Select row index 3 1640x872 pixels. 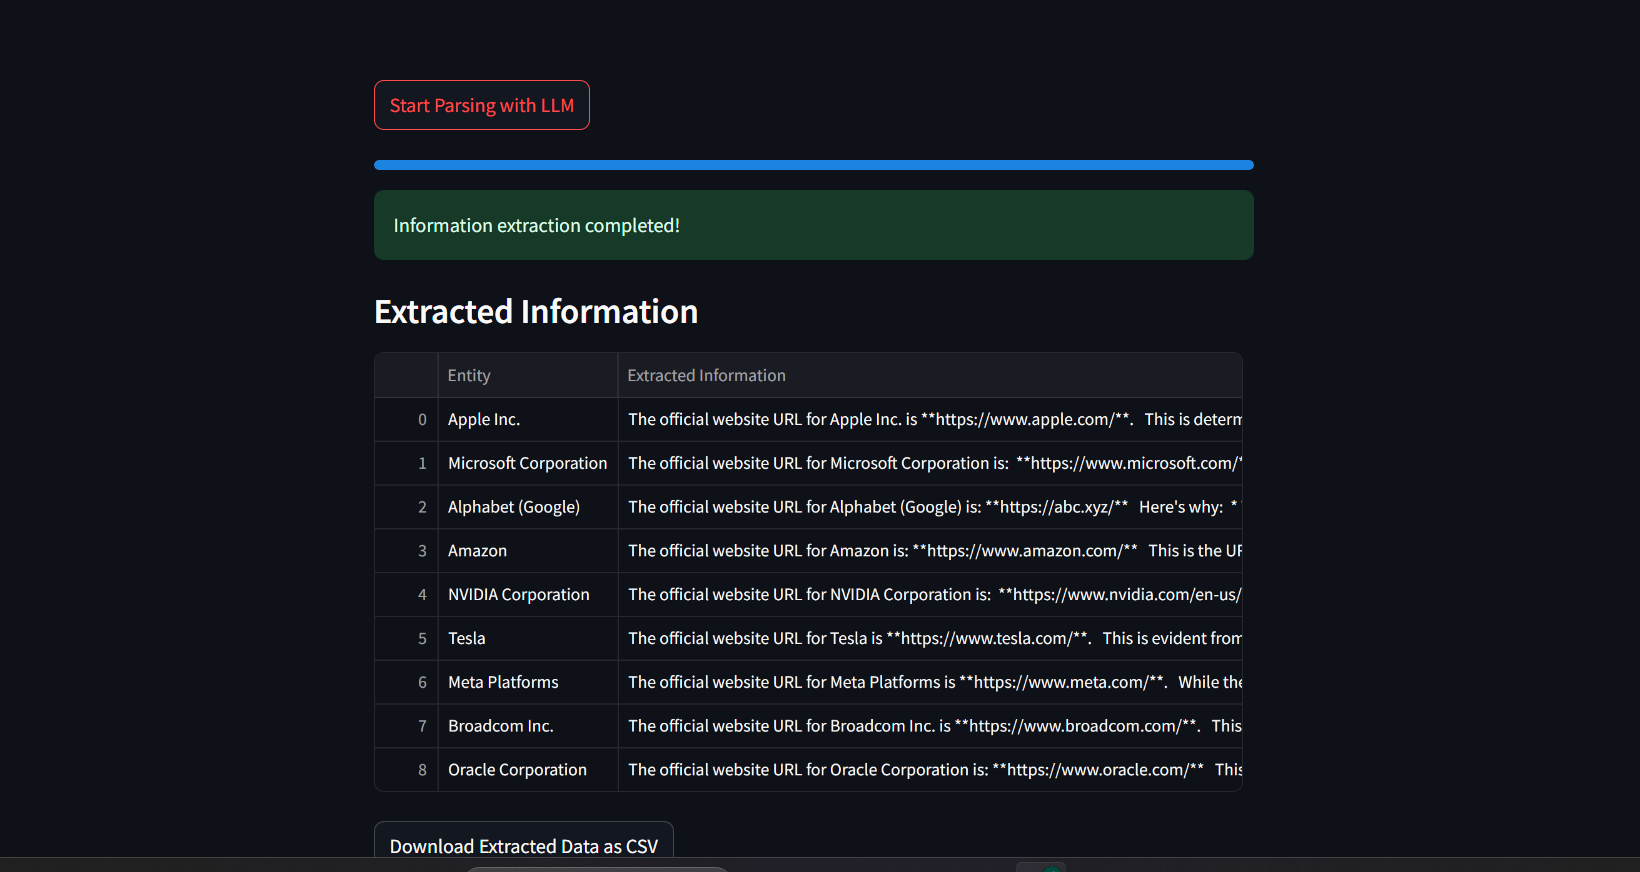coord(406,551)
